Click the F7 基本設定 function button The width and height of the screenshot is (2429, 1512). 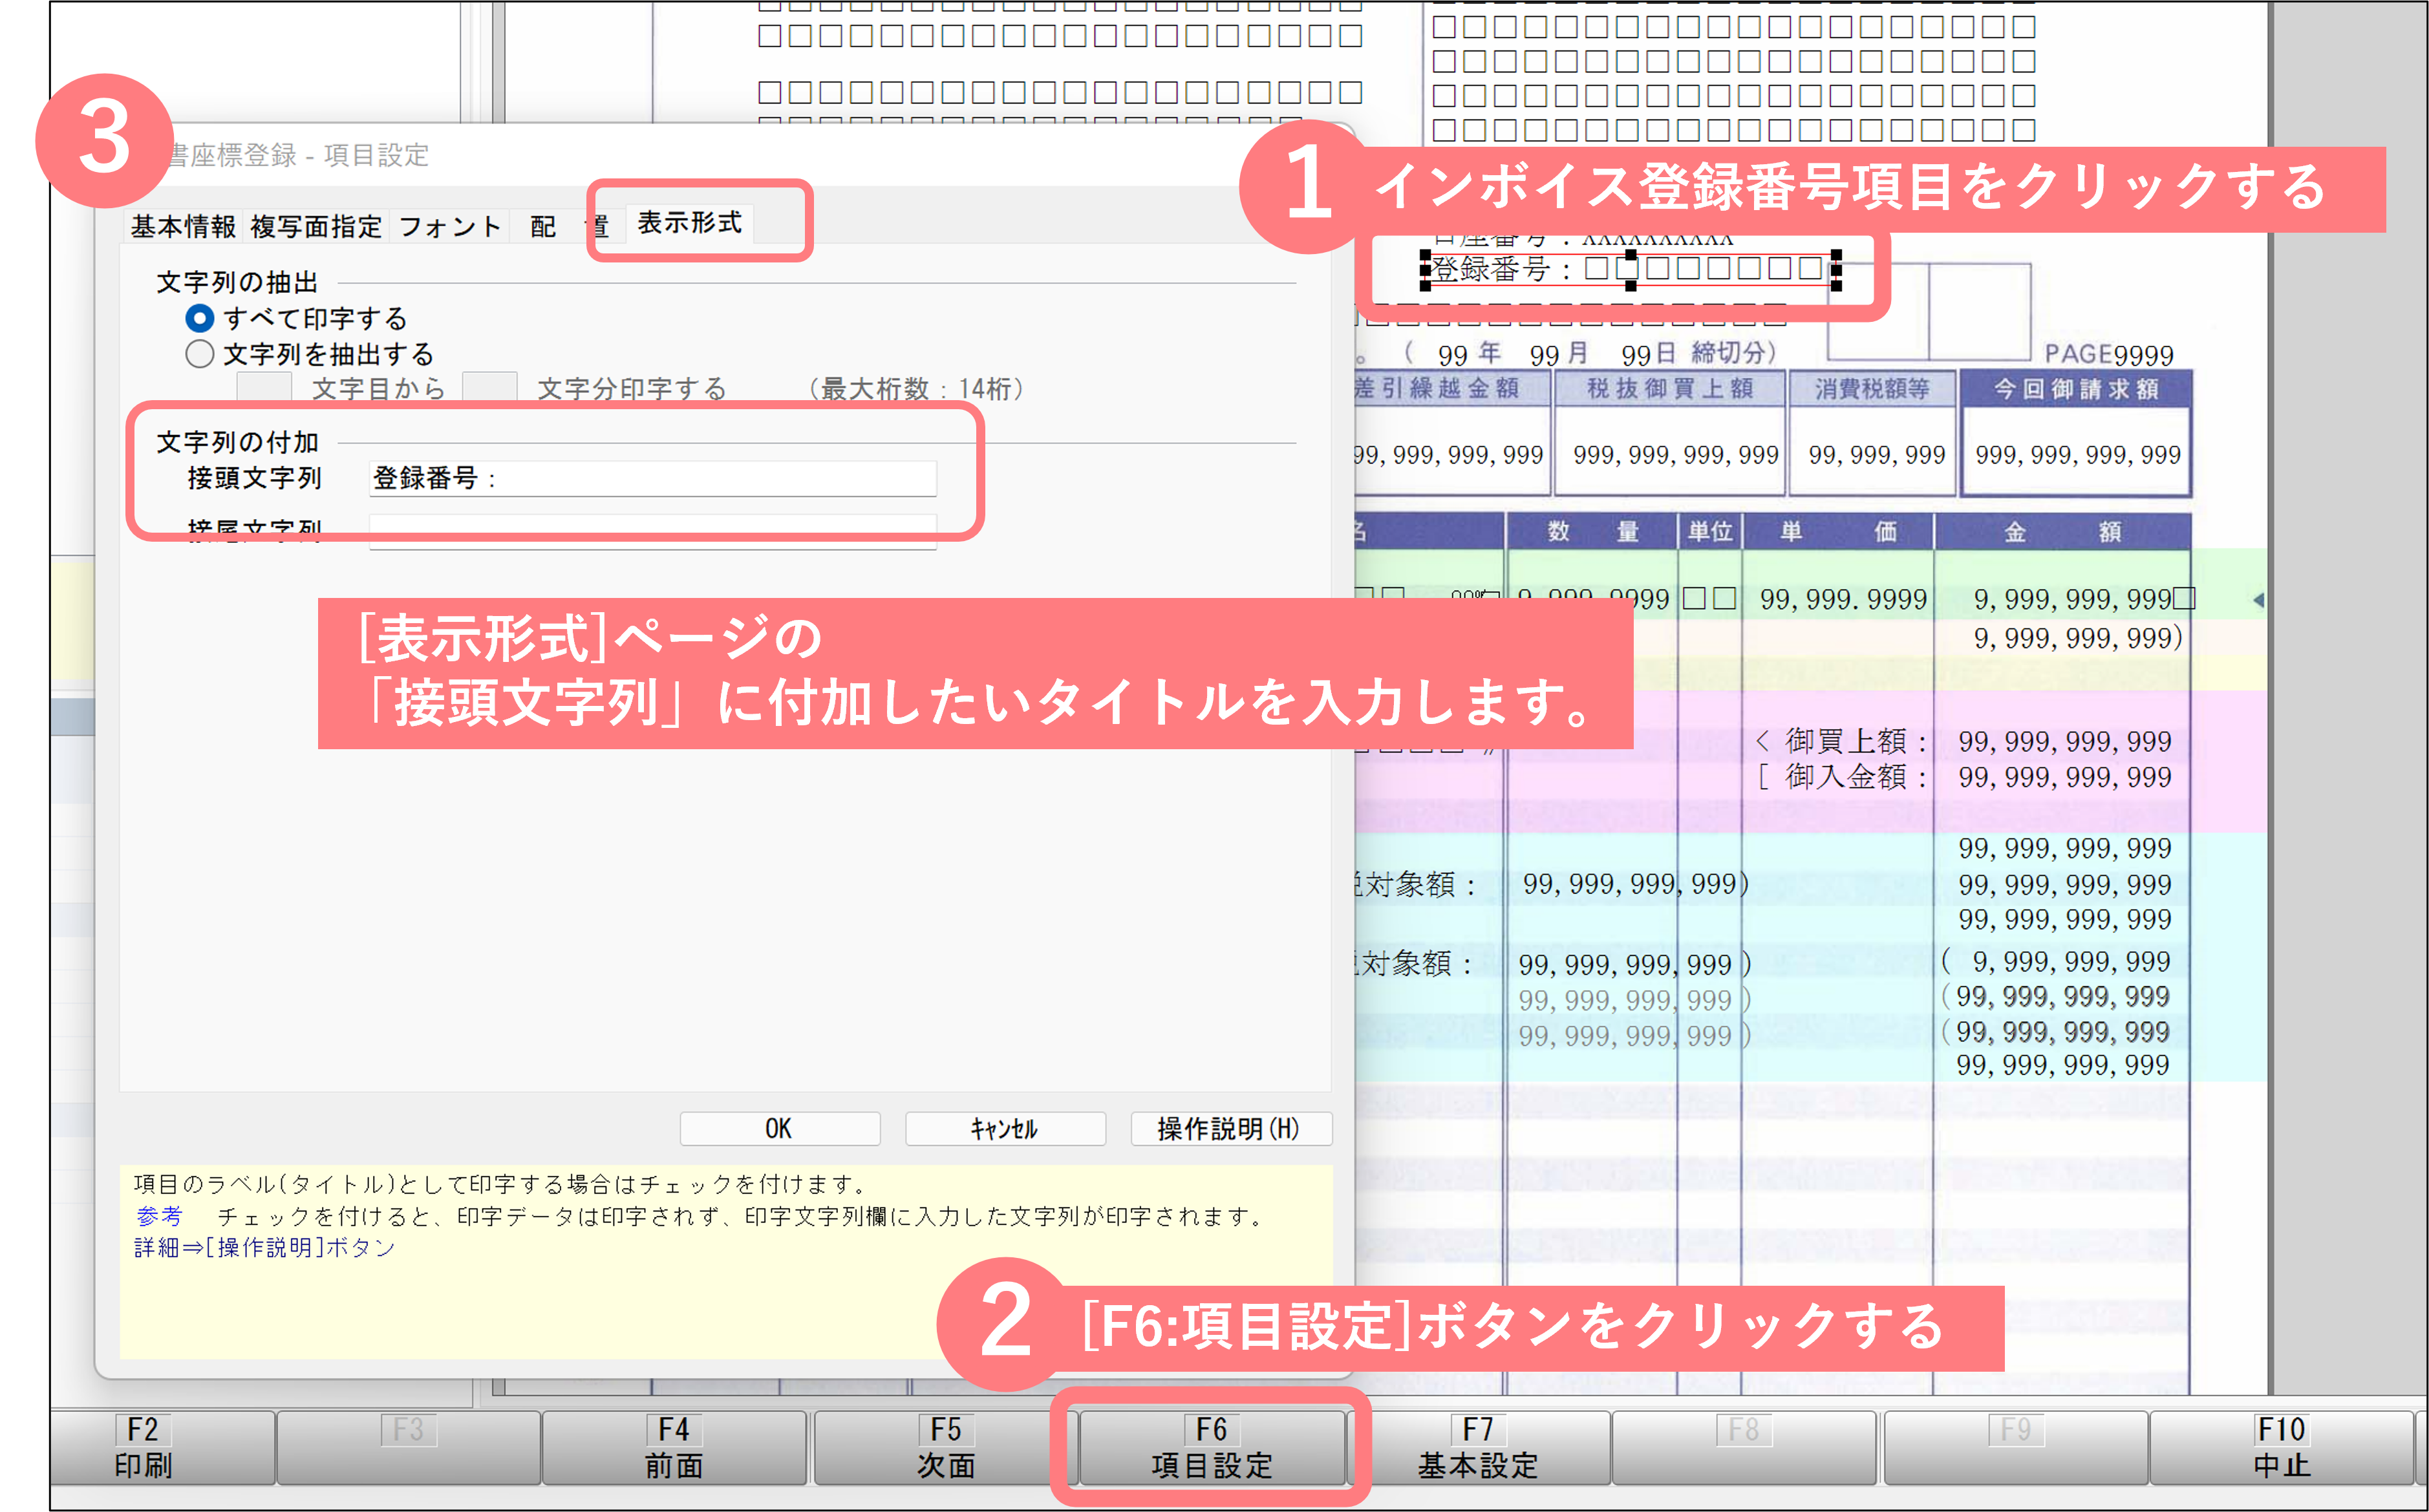pos(1478,1447)
